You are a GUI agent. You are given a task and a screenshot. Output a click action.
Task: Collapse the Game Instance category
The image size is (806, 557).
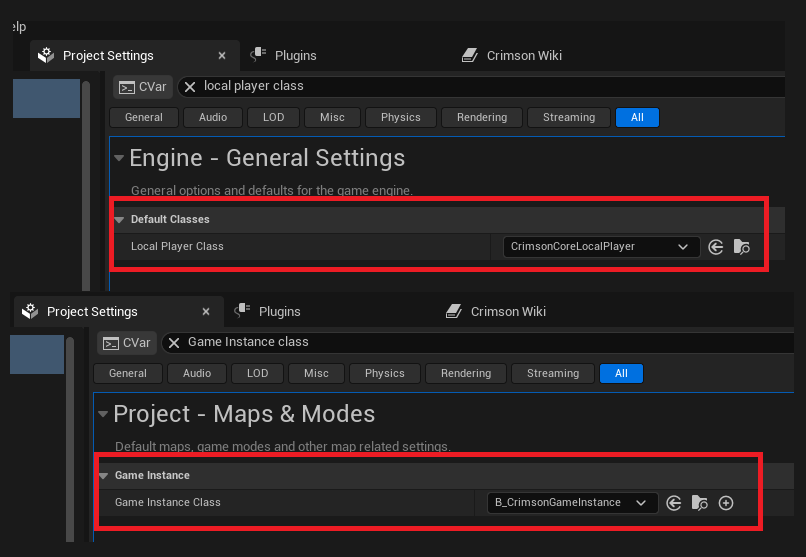point(103,476)
